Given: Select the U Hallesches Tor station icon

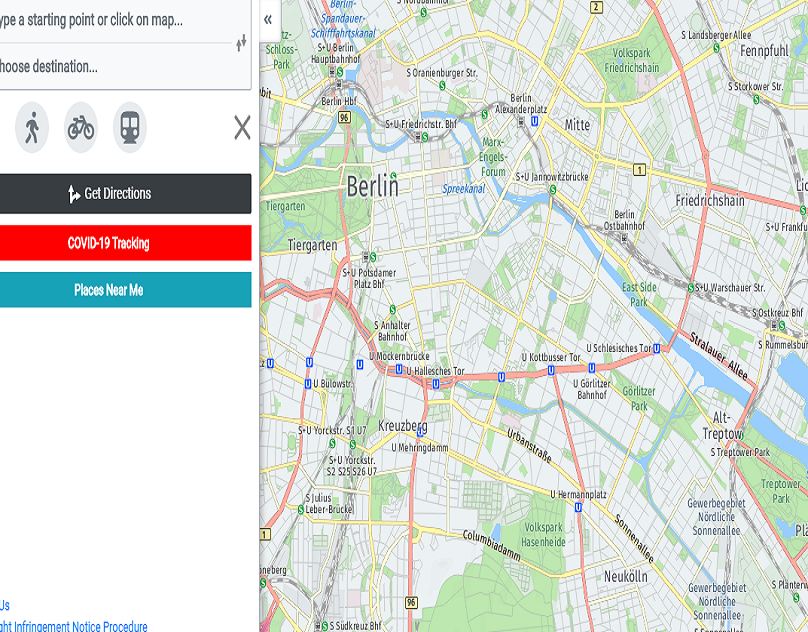Looking at the screenshot, I should pyautogui.click(x=399, y=368).
